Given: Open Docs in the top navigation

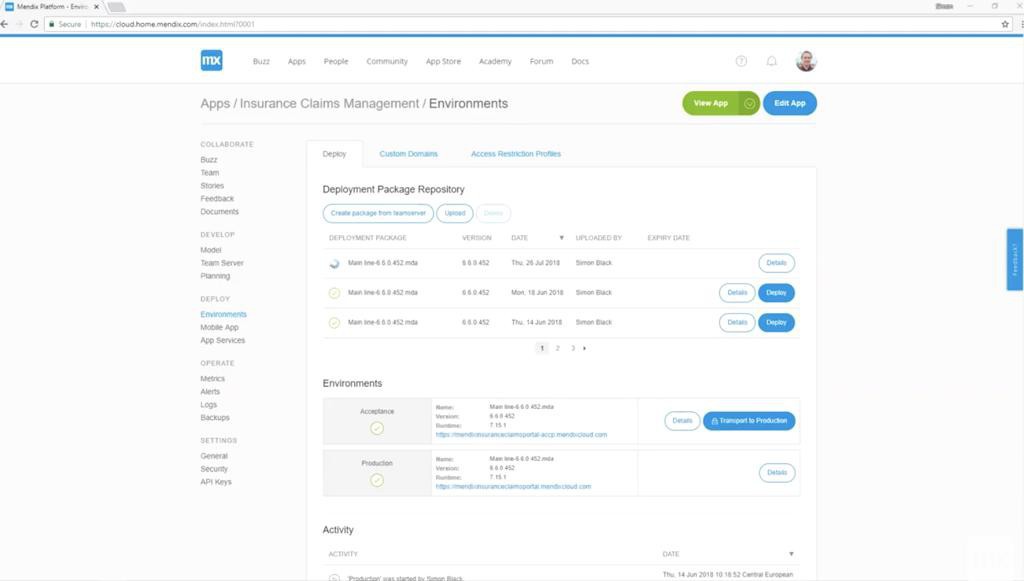Looking at the screenshot, I should pos(580,61).
